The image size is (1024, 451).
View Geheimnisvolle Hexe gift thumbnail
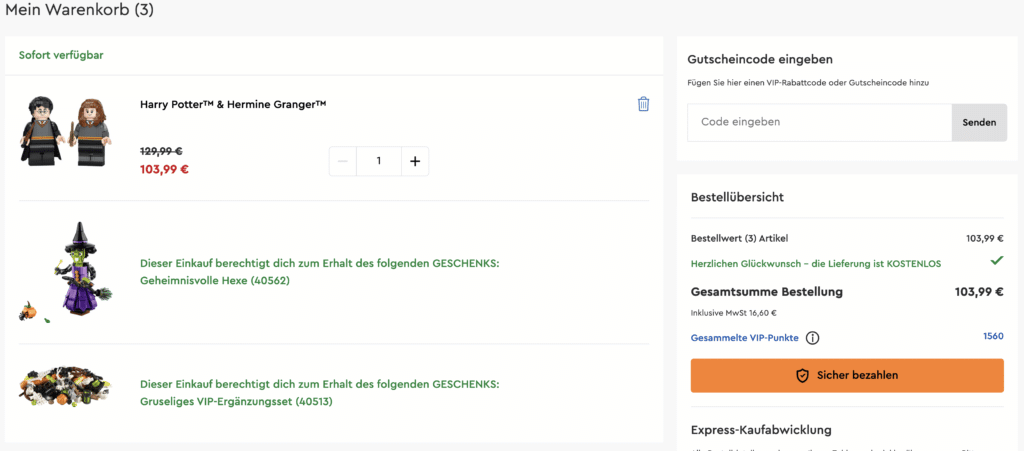[66, 272]
